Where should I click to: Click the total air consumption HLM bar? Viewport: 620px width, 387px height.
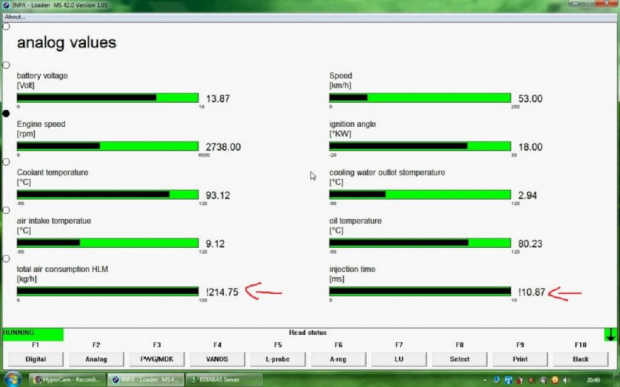(x=108, y=291)
